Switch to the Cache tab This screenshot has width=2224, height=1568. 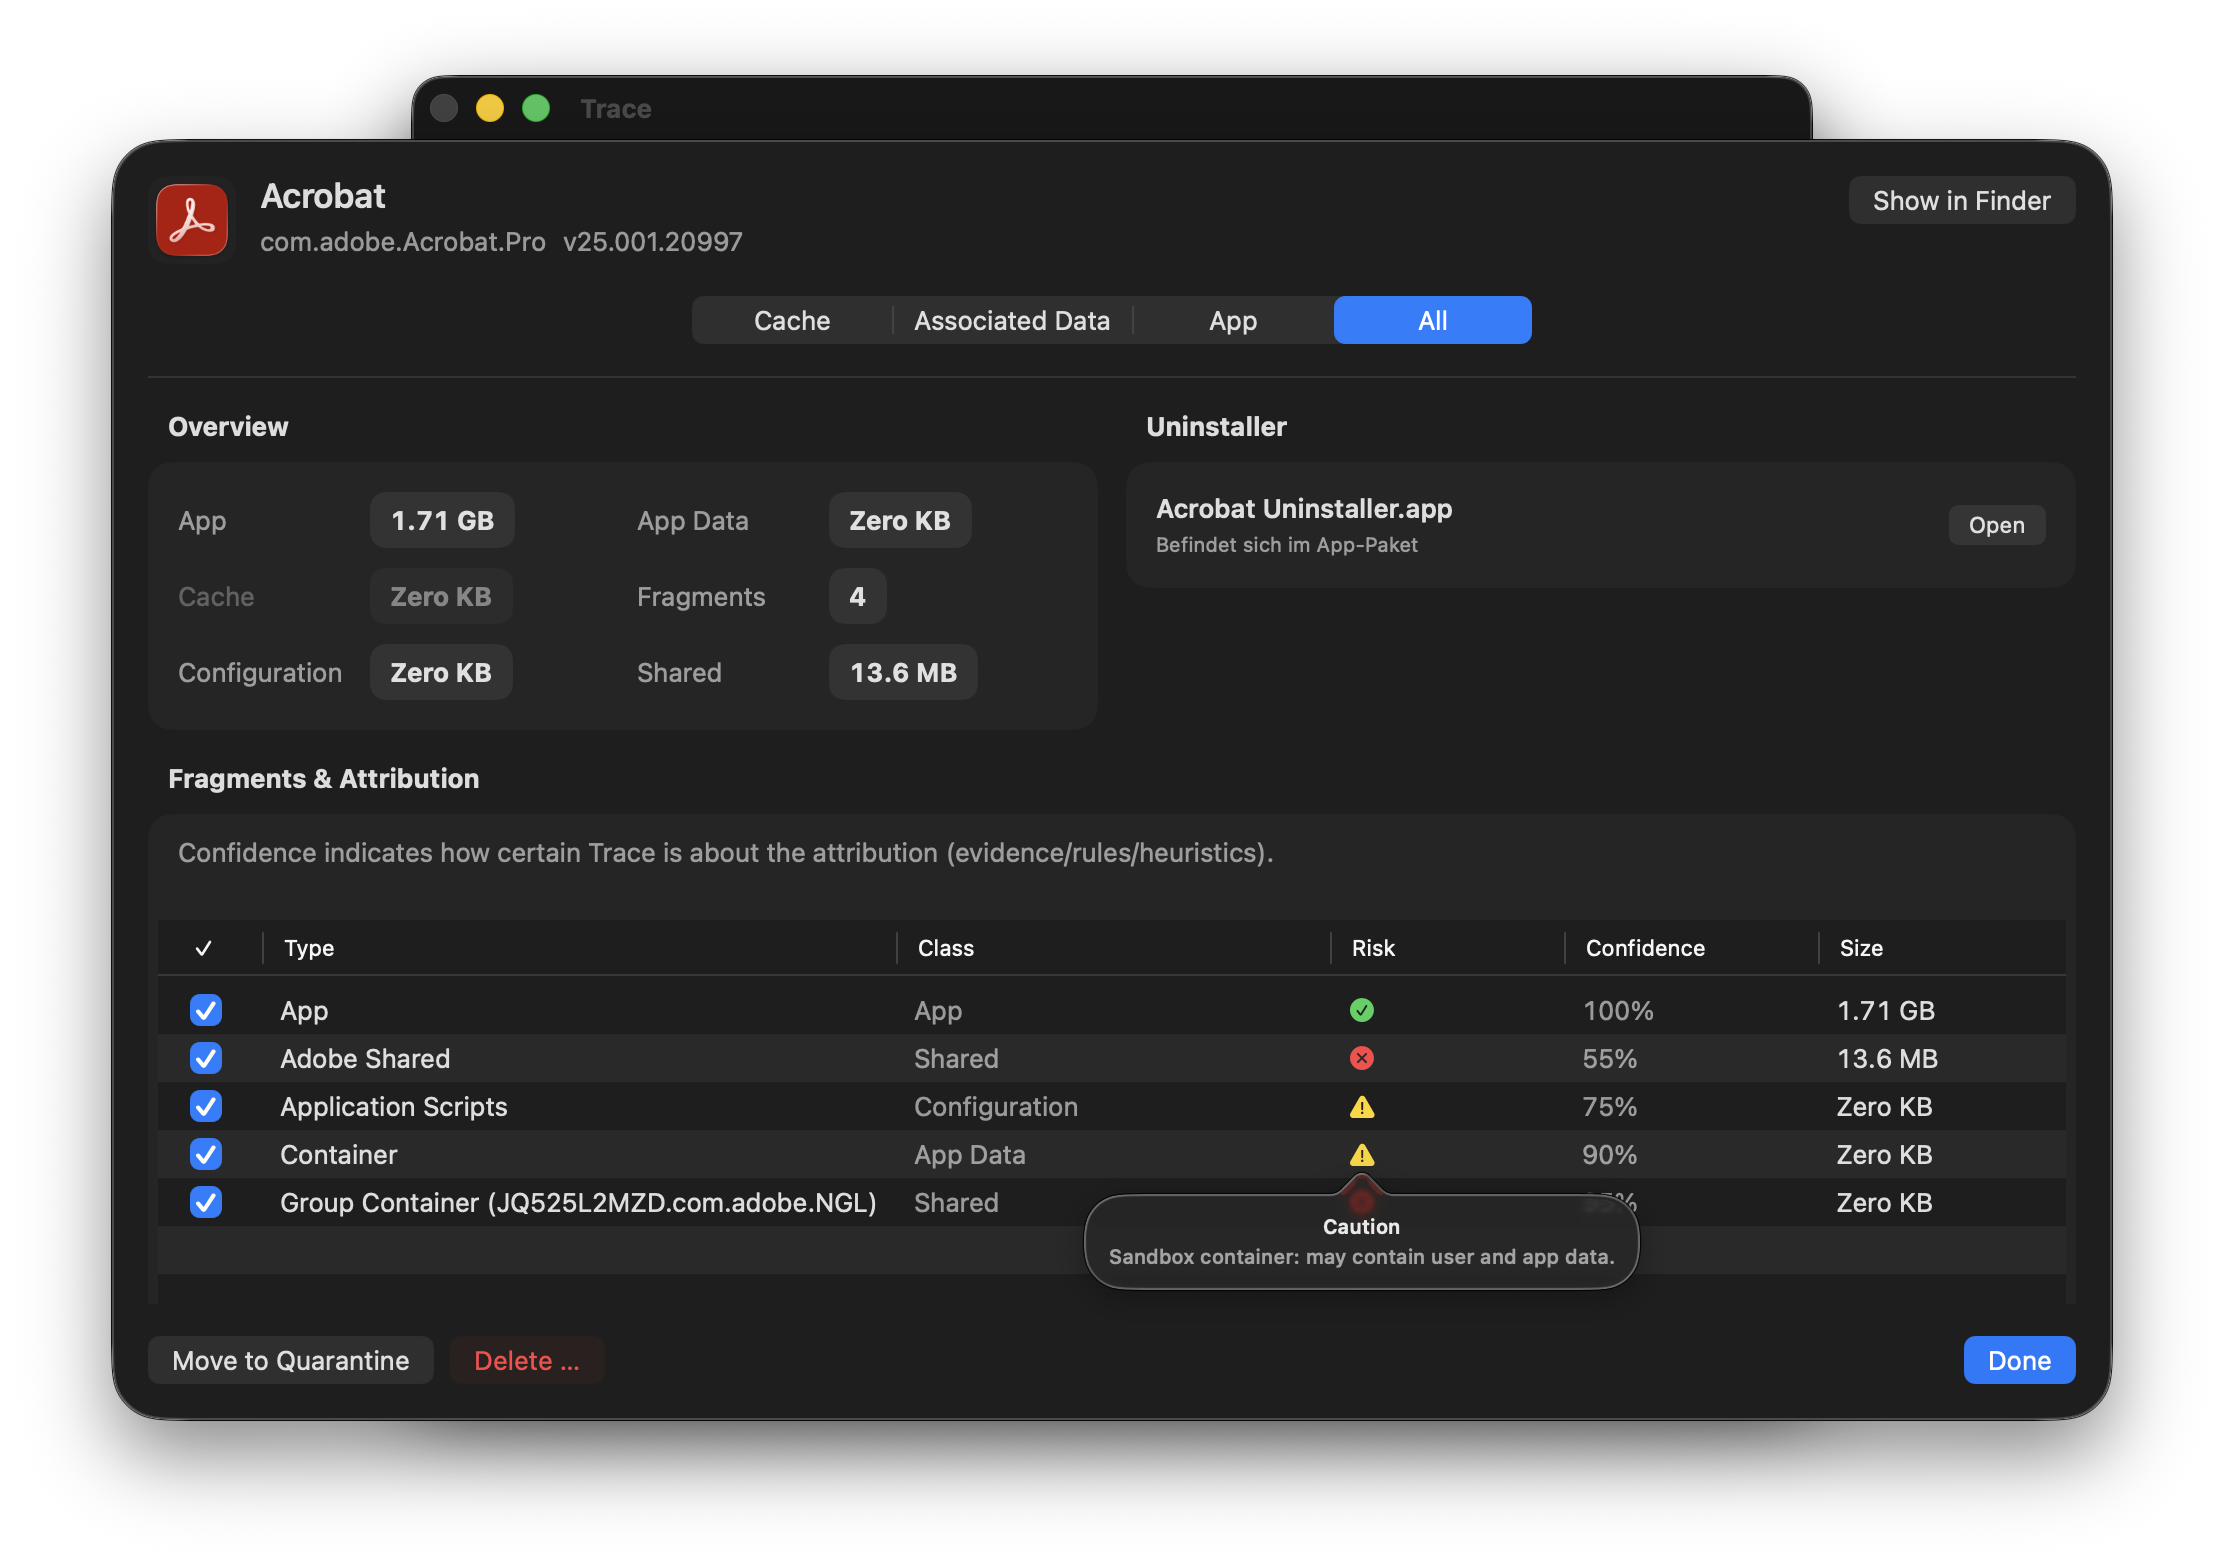(x=791, y=320)
